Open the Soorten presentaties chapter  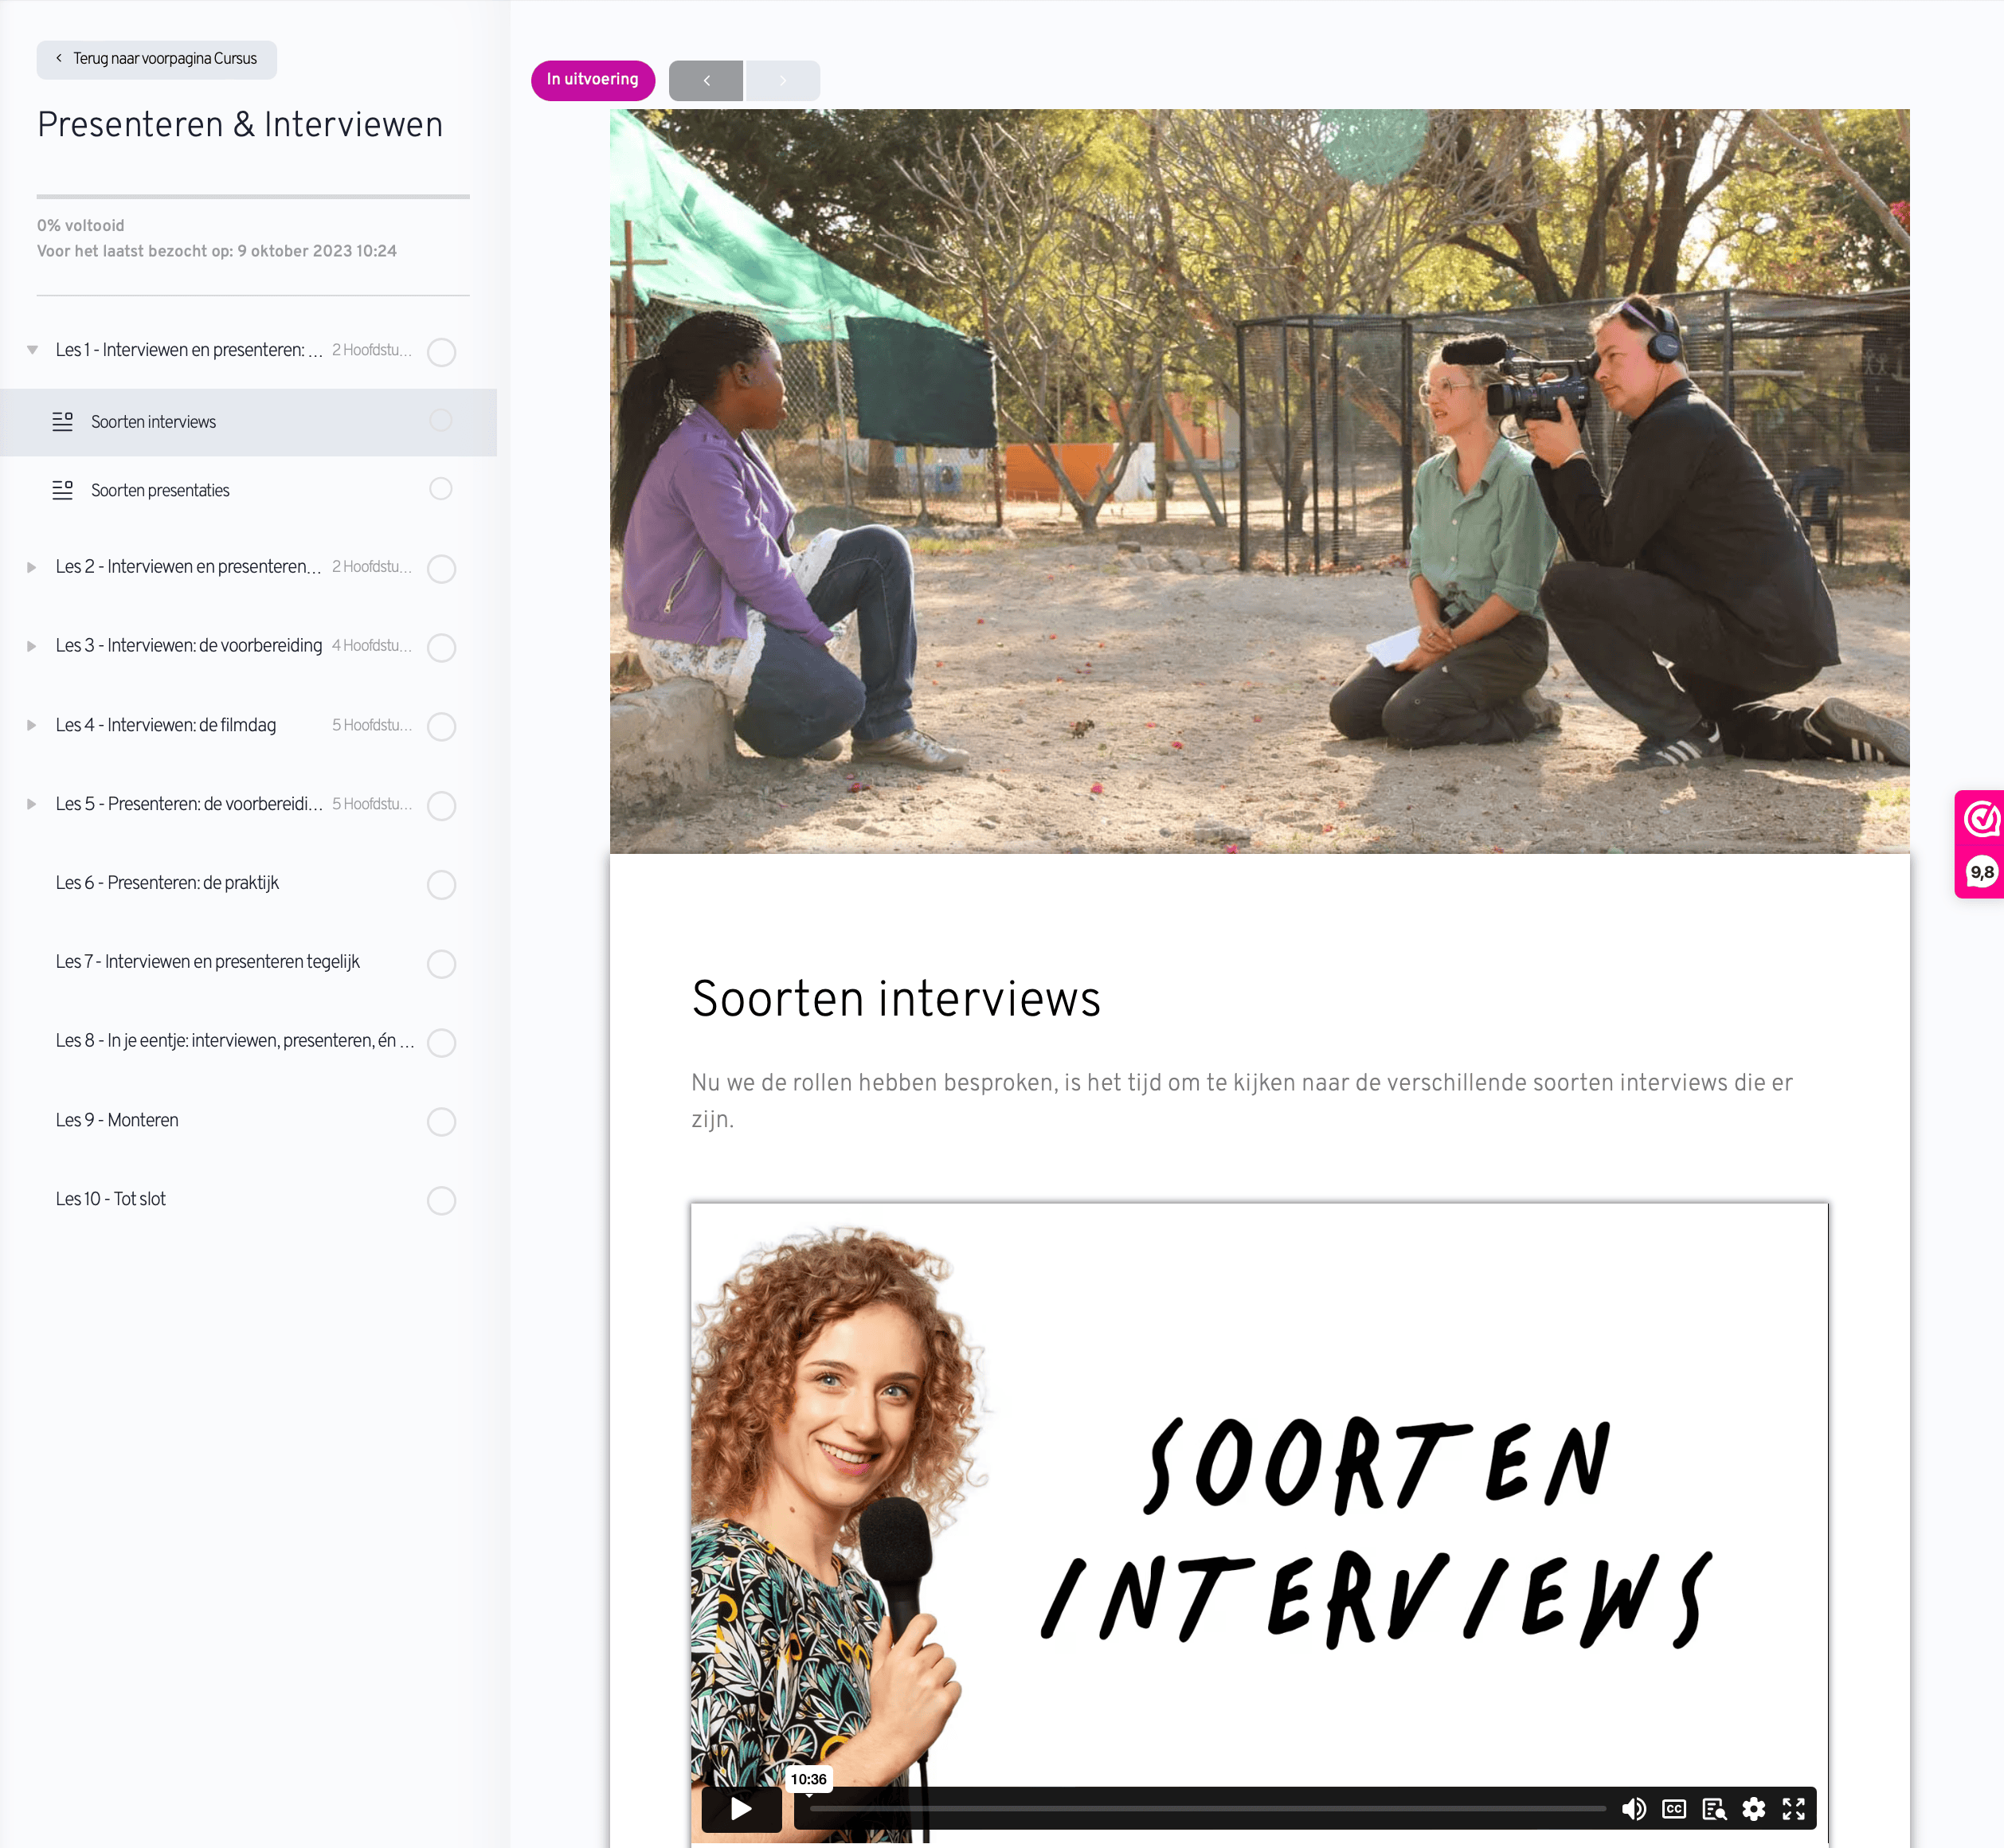(x=160, y=490)
